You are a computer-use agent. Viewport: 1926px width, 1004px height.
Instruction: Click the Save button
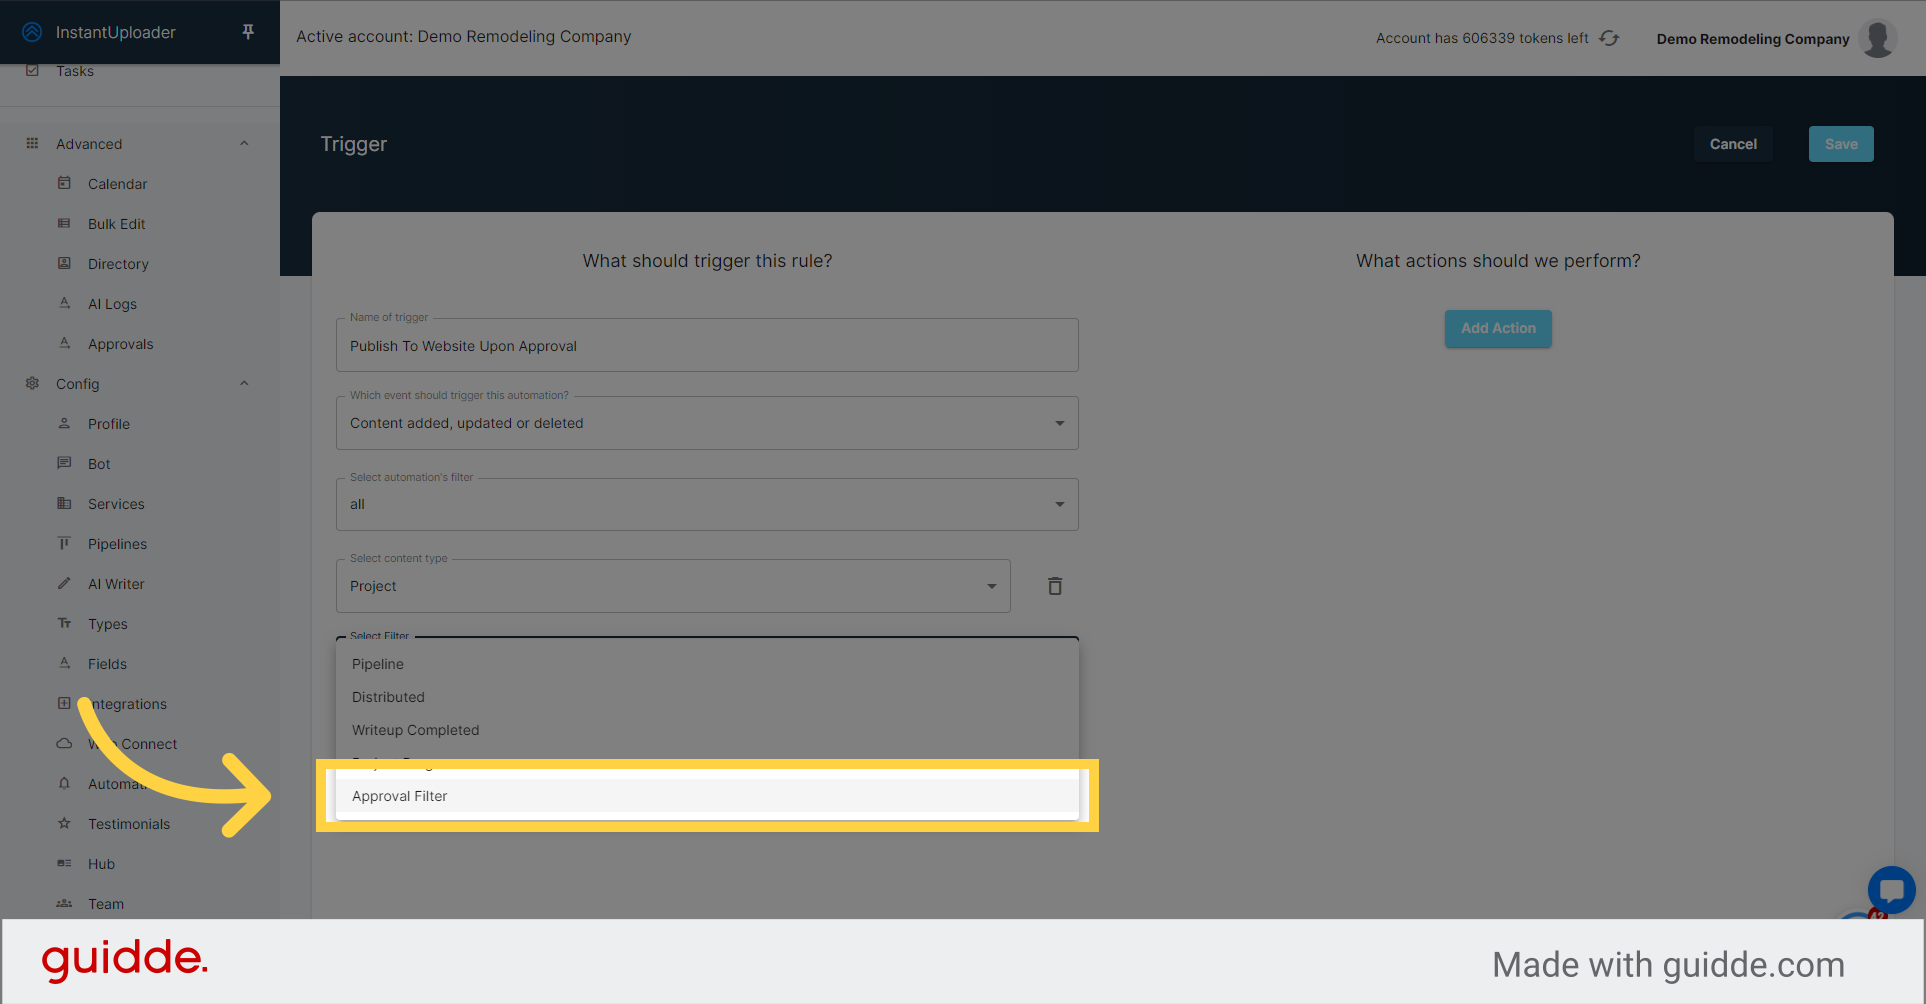pos(1840,143)
